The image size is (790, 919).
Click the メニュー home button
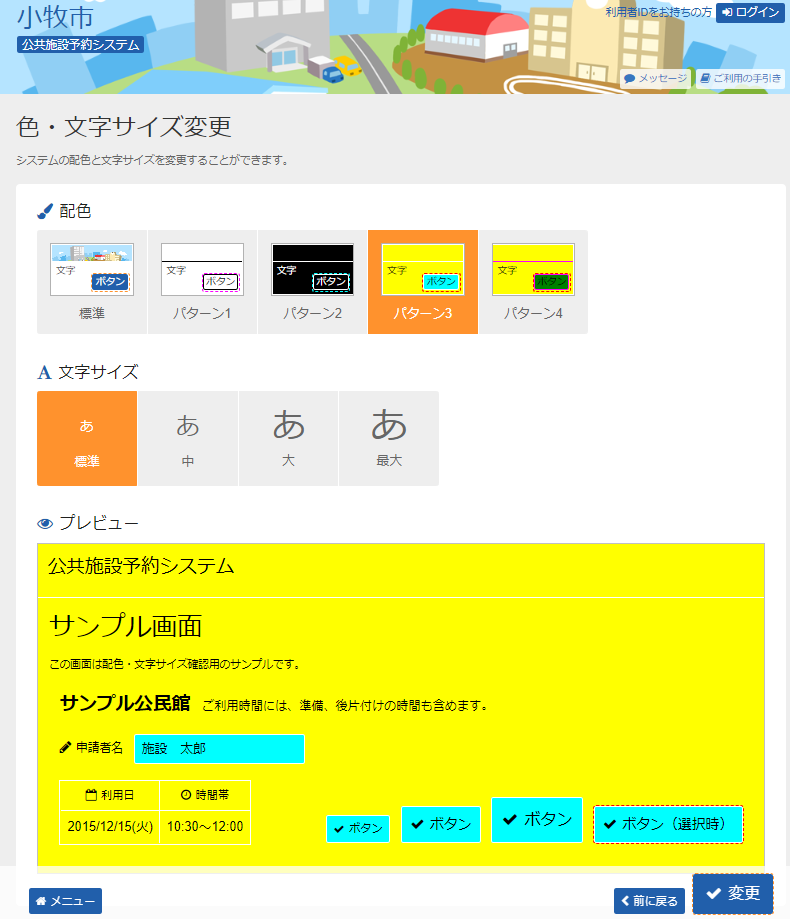point(66,901)
